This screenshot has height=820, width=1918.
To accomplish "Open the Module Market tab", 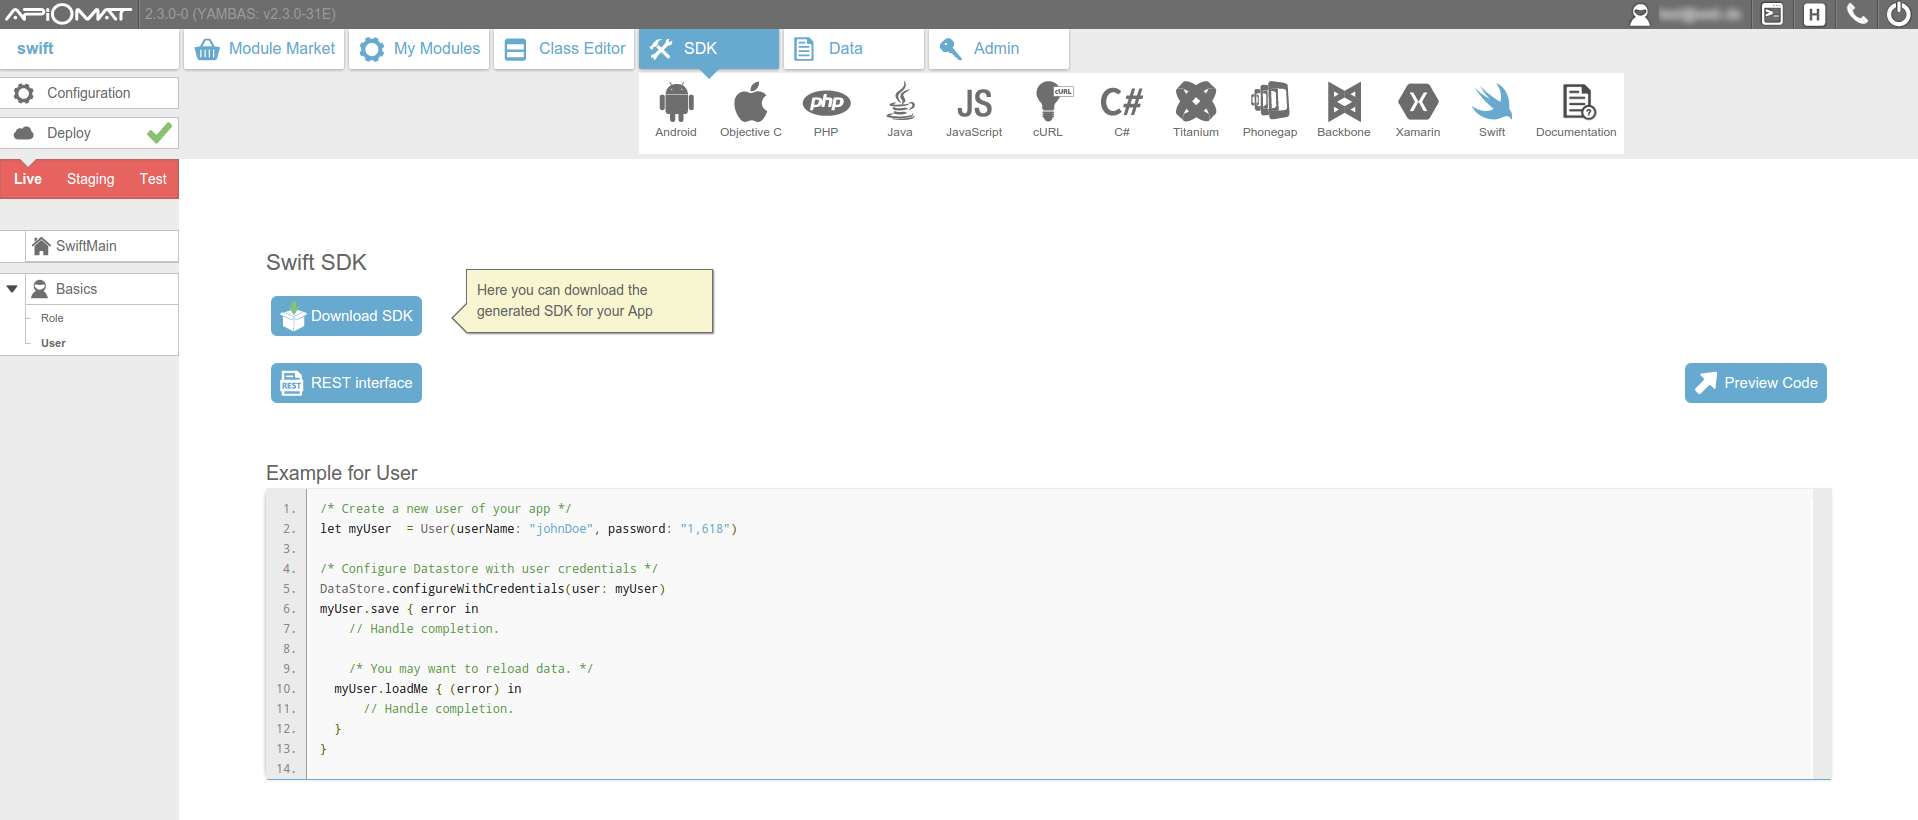I will (265, 49).
